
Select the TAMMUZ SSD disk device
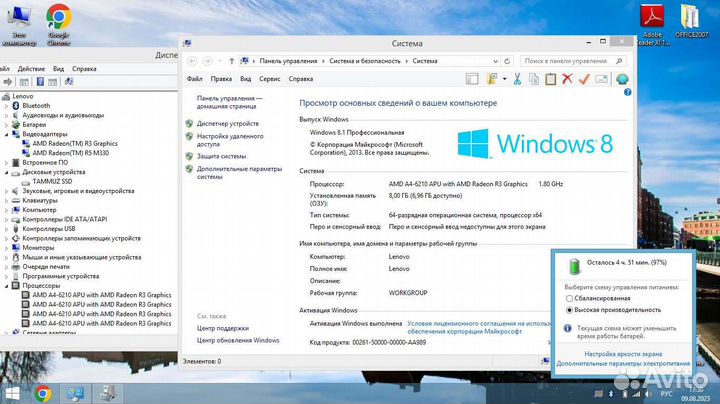(52, 181)
